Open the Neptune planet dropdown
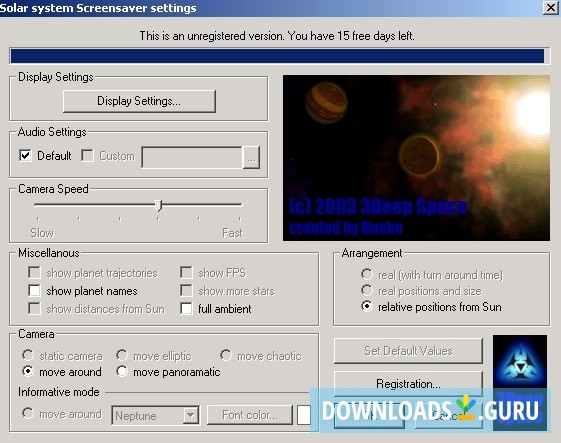The image size is (561, 443). 155,415
